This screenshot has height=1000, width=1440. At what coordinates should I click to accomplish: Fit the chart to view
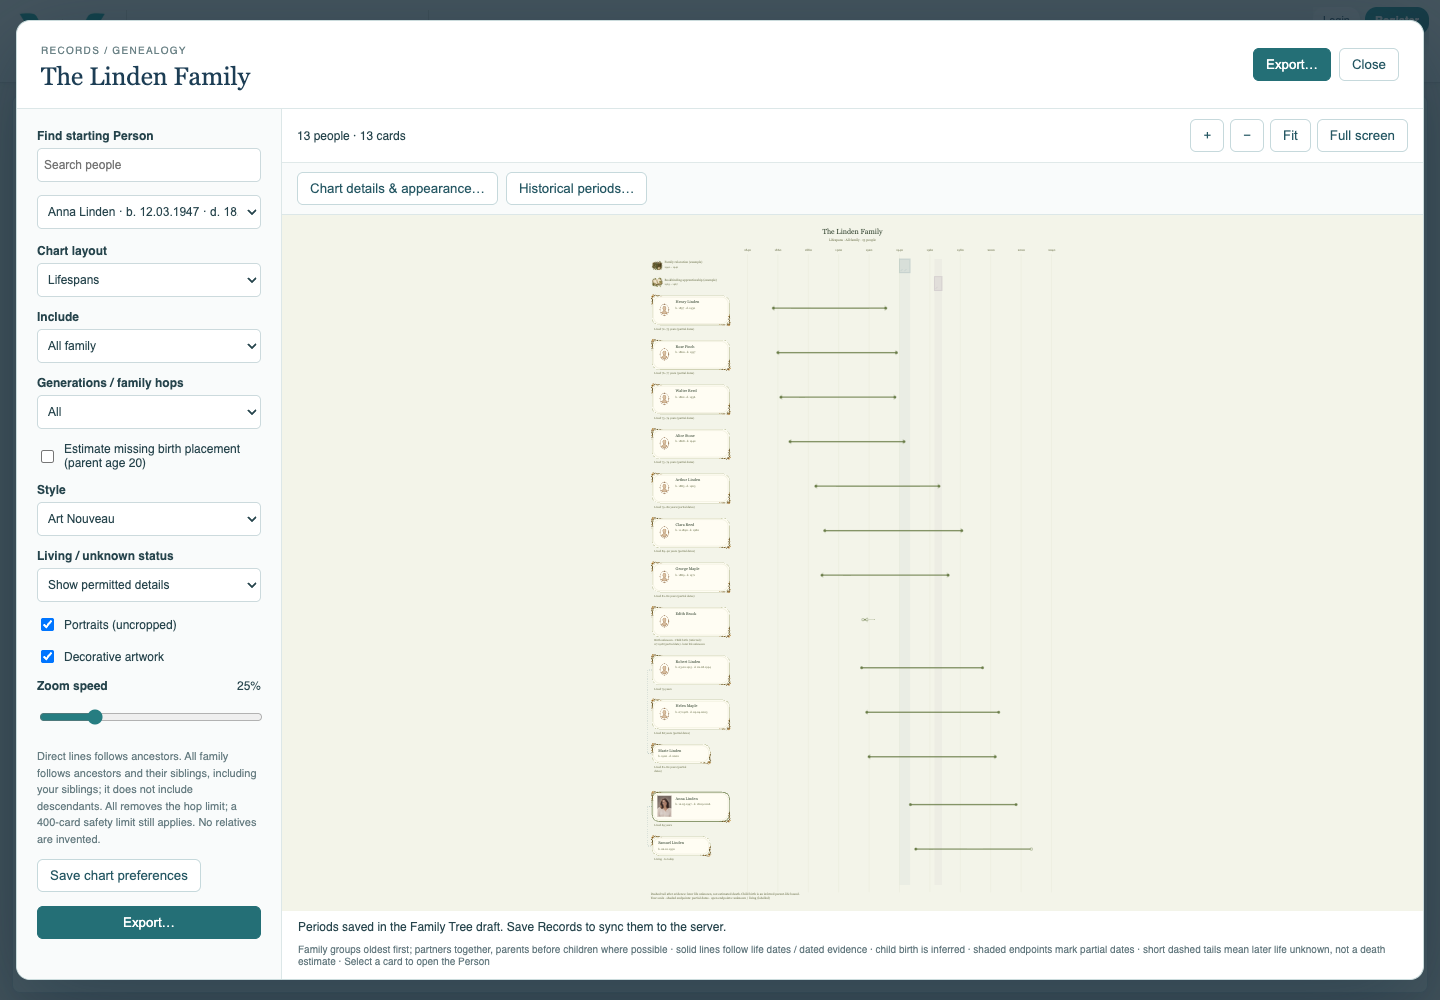[1290, 135]
